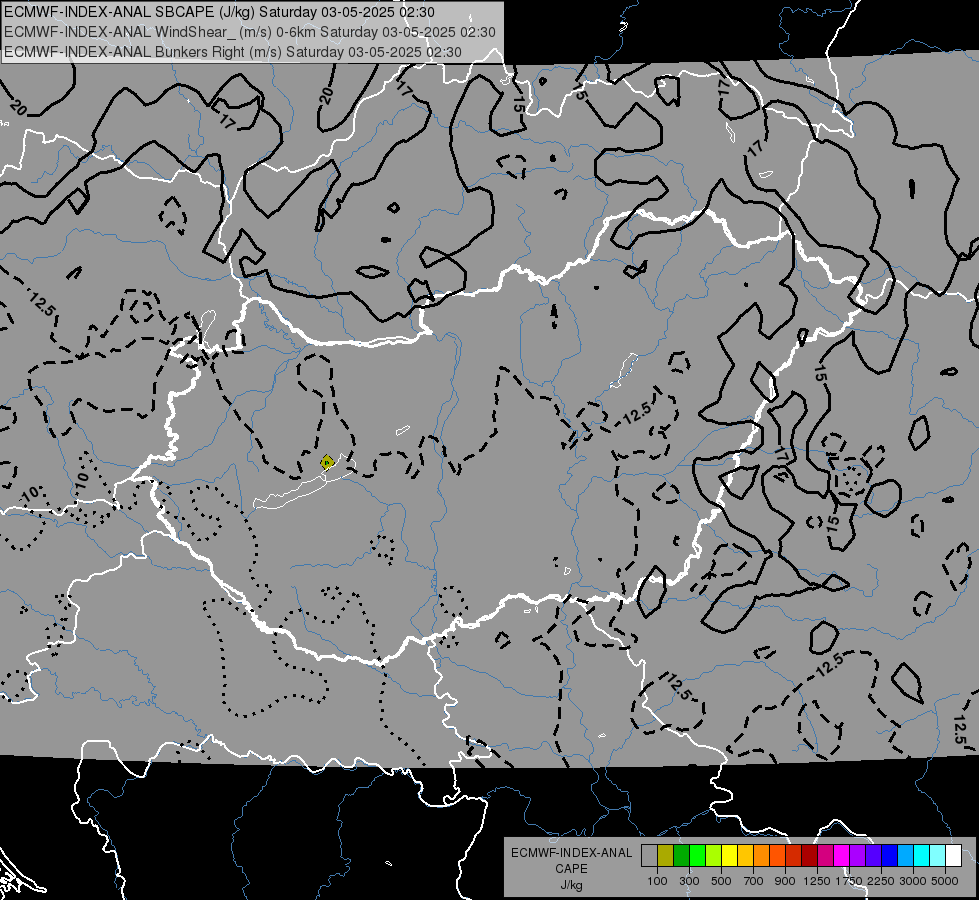
Task: Click the 100 legend value
Action: point(657,881)
